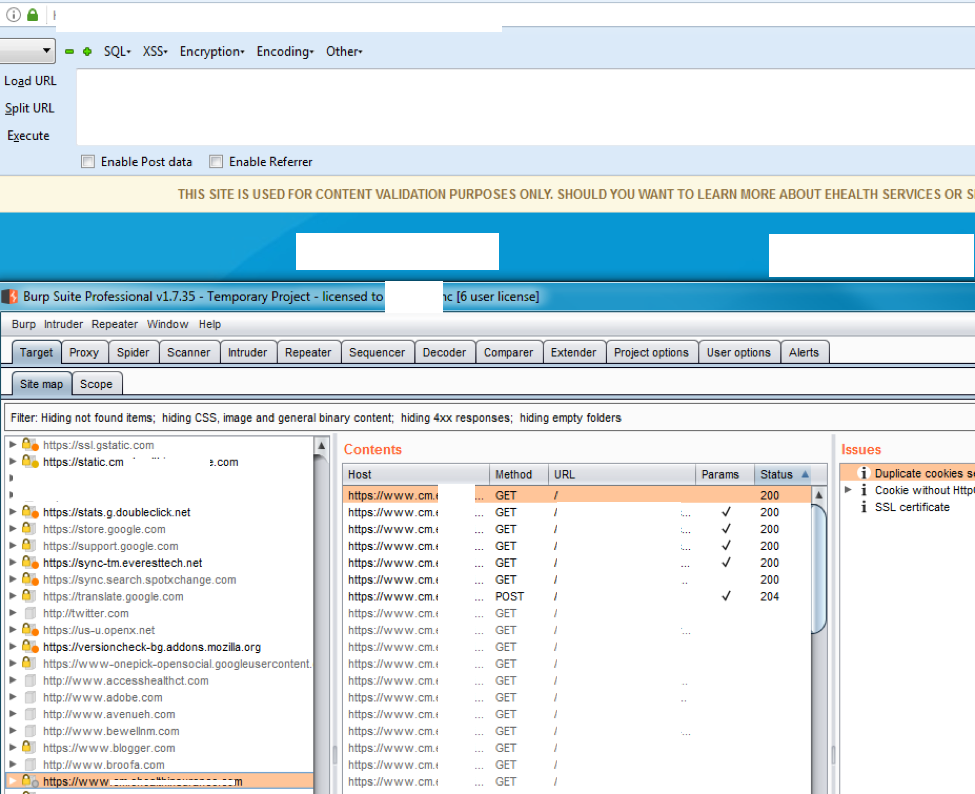The width and height of the screenshot is (975, 794).
Task: Open the Project options tab
Action: click(x=651, y=353)
